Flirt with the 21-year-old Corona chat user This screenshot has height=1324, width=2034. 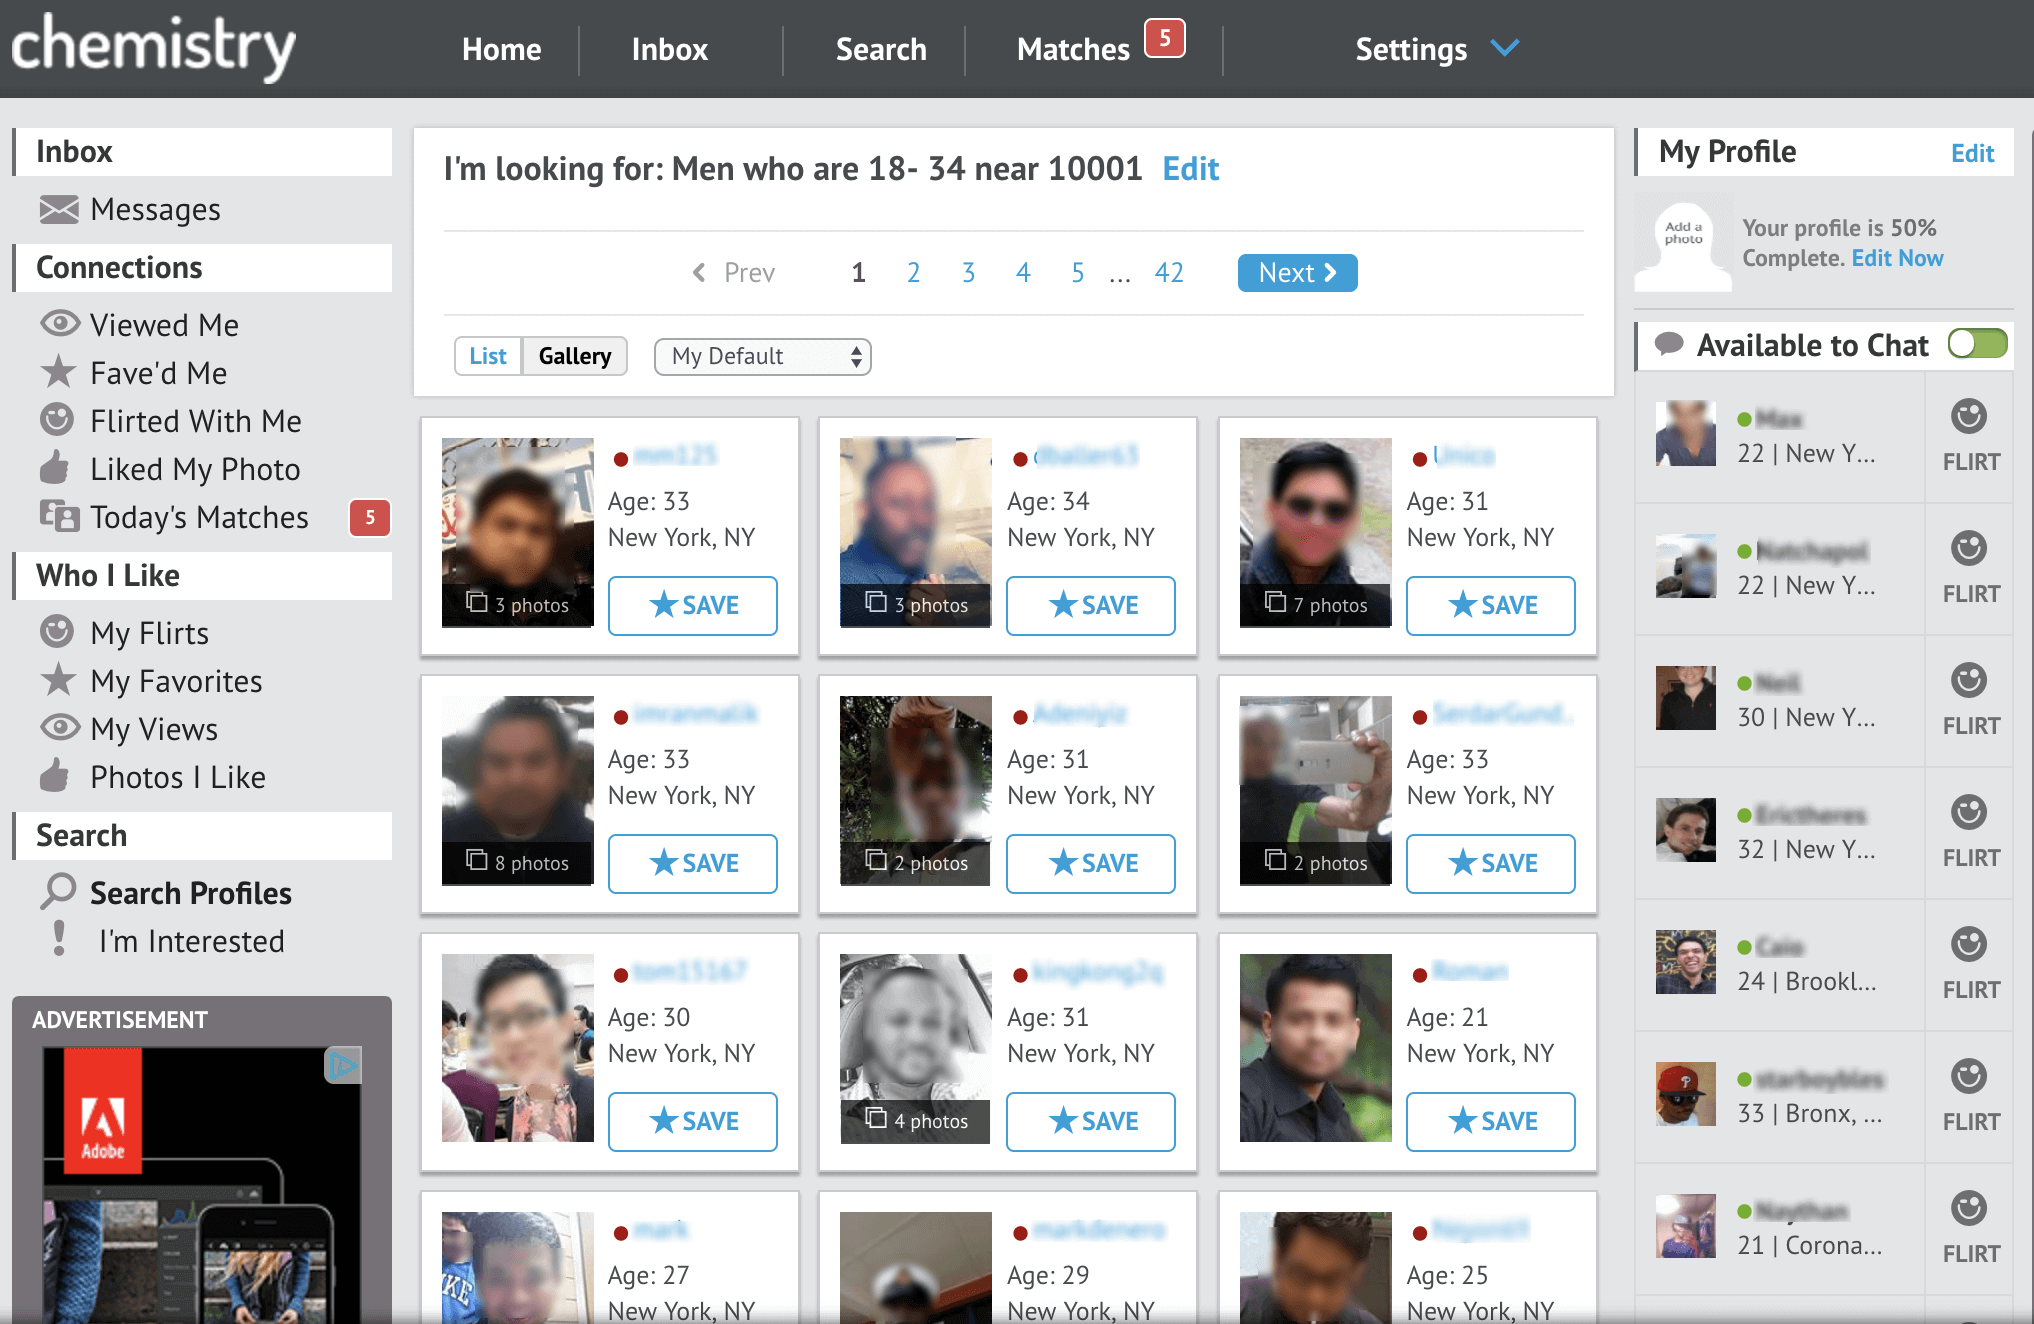[x=1969, y=1228]
